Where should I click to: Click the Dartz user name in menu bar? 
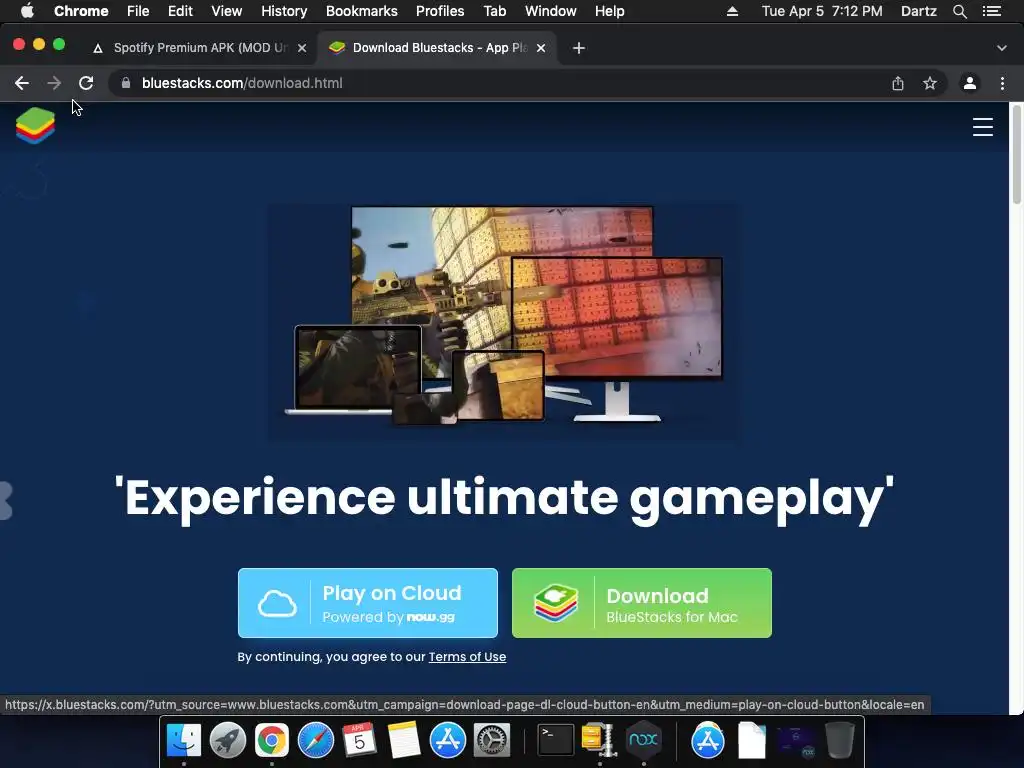[918, 11]
